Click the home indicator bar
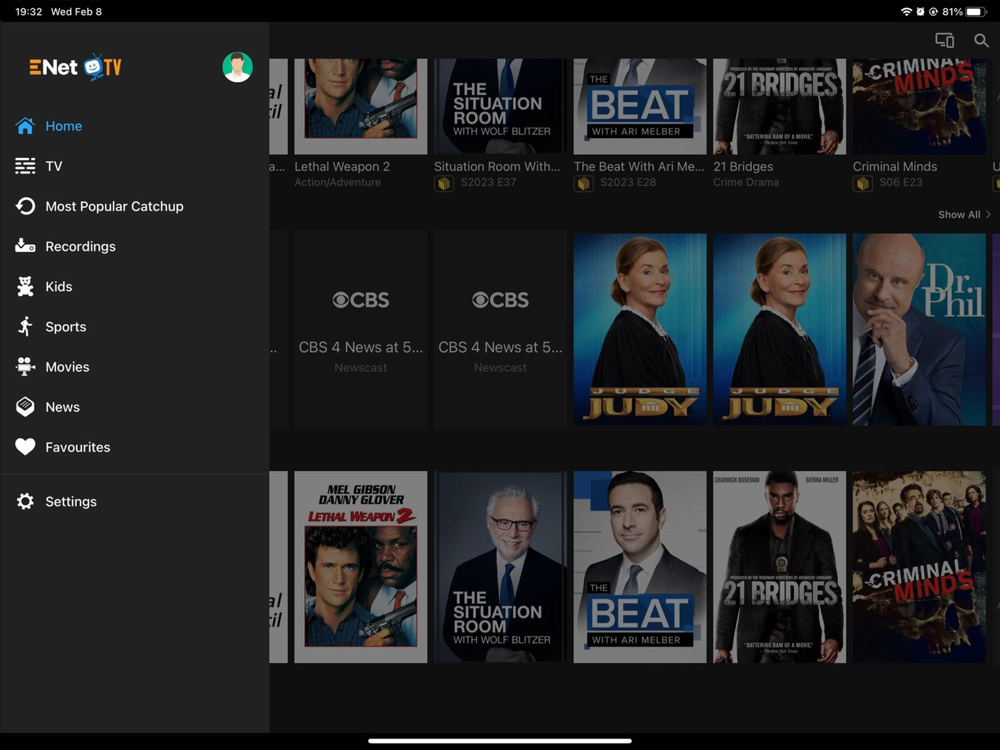 500,741
